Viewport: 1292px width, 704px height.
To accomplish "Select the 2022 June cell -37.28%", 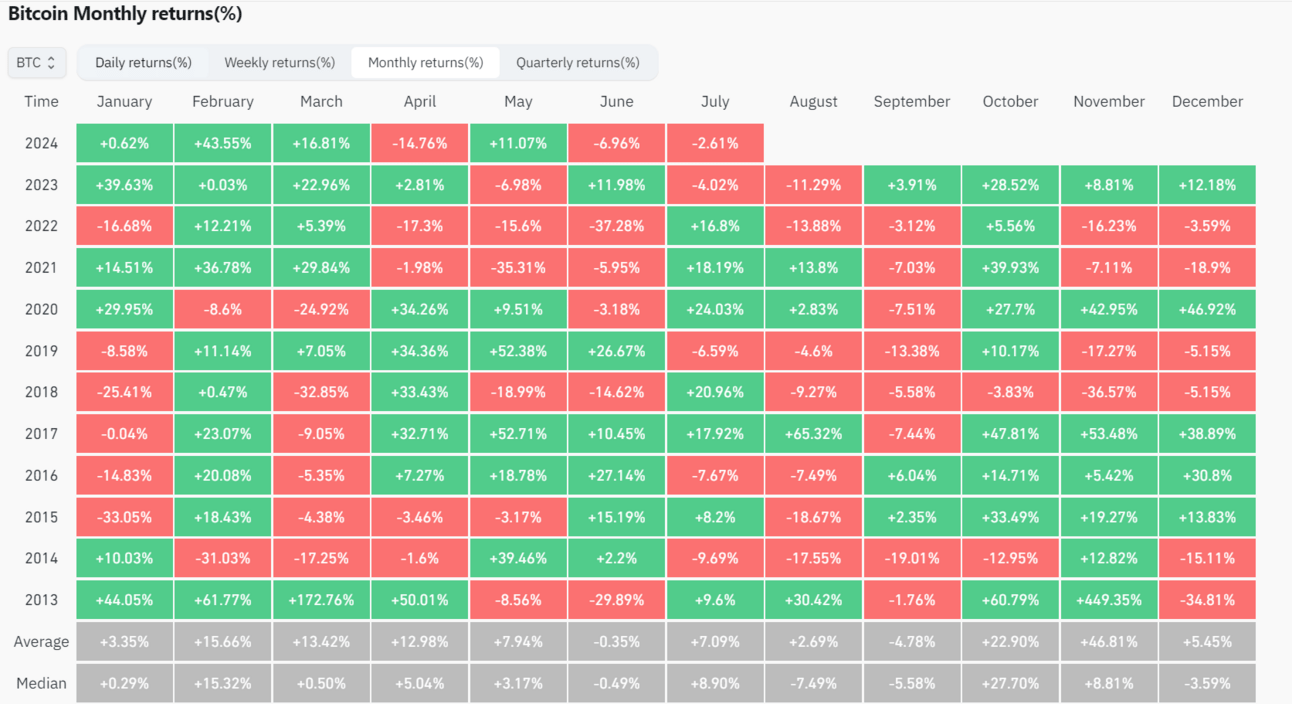I will point(616,226).
